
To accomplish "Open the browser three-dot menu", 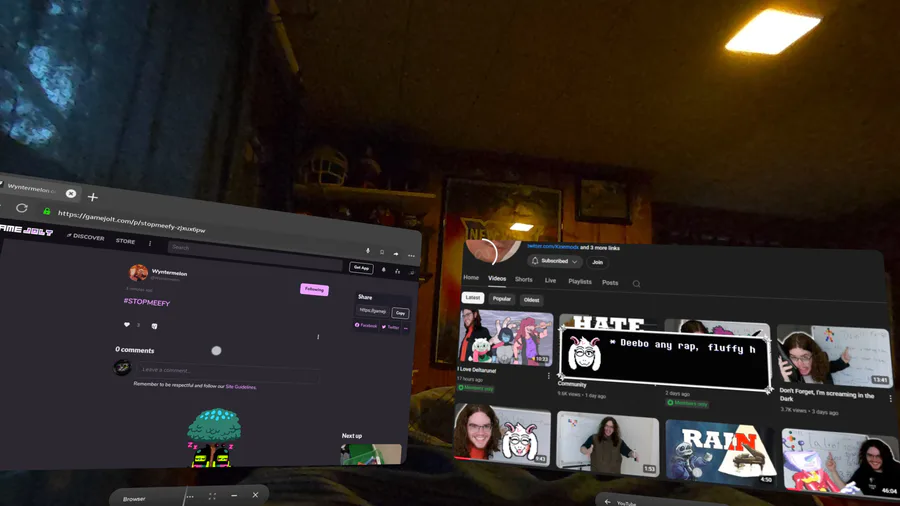I will 411,255.
